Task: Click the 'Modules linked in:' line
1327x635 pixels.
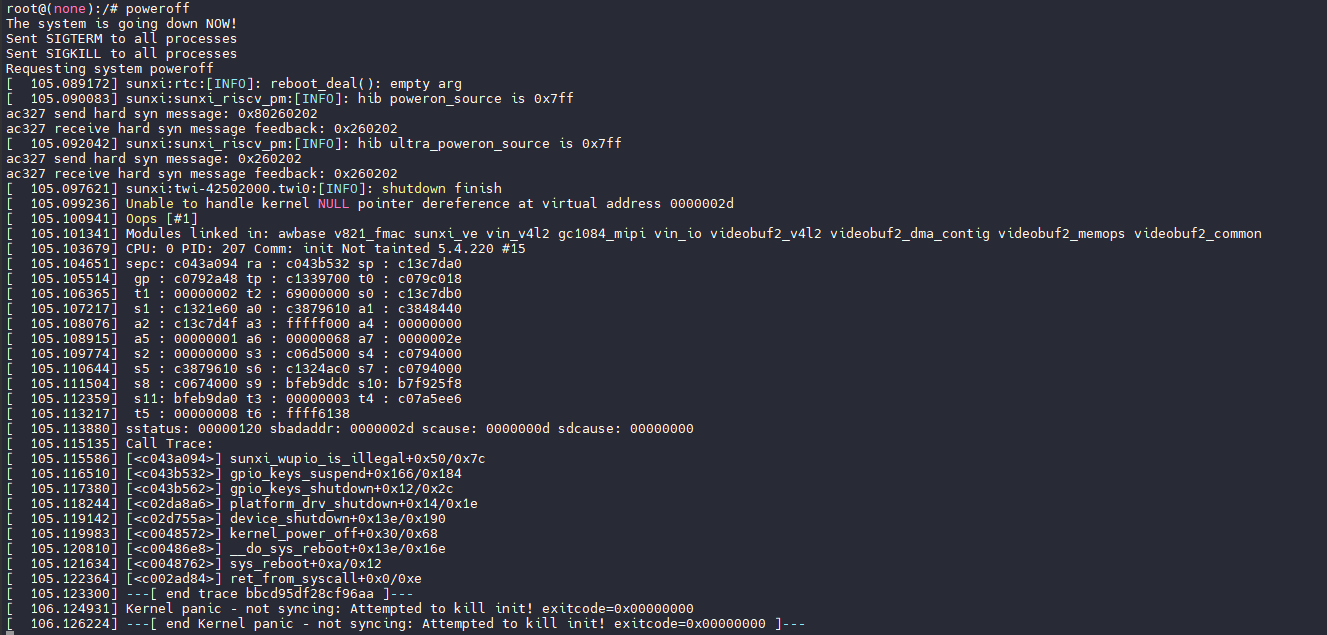Action: click(693, 234)
